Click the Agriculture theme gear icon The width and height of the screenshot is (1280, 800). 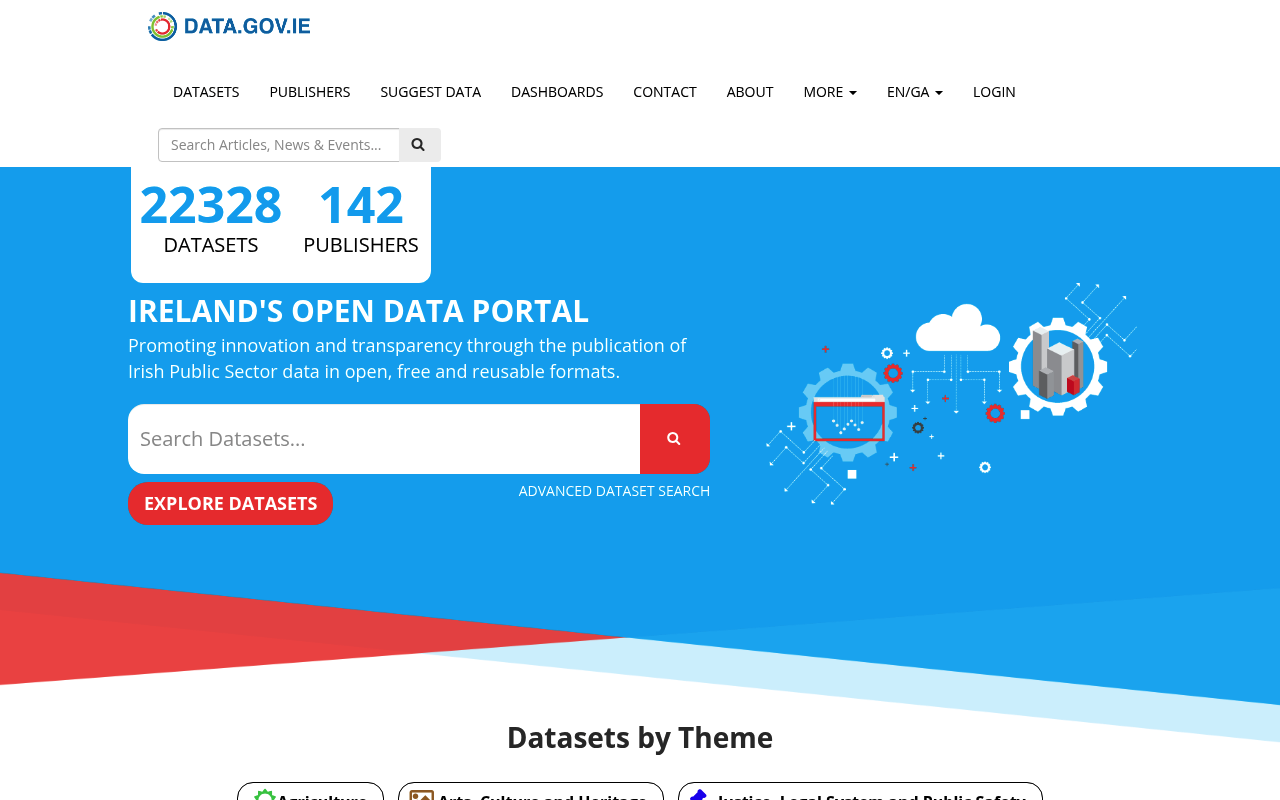(x=264, y=795)
